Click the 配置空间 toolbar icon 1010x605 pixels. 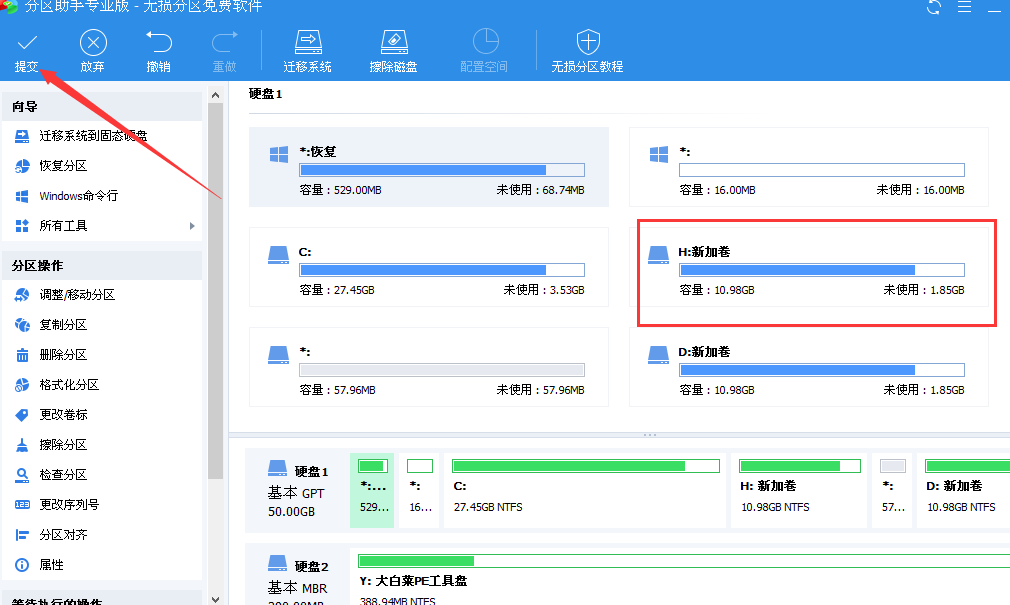coord(485,42)
